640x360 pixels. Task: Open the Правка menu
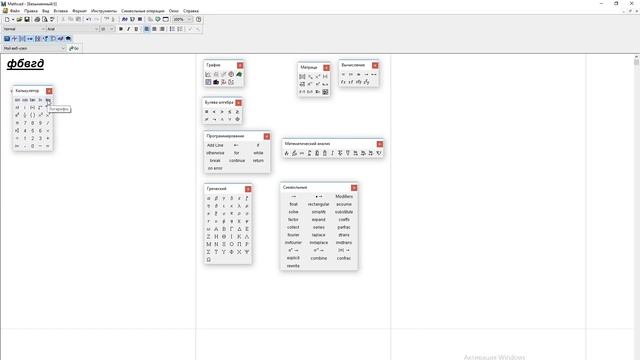pyautogui.click(x=31, y=11)
